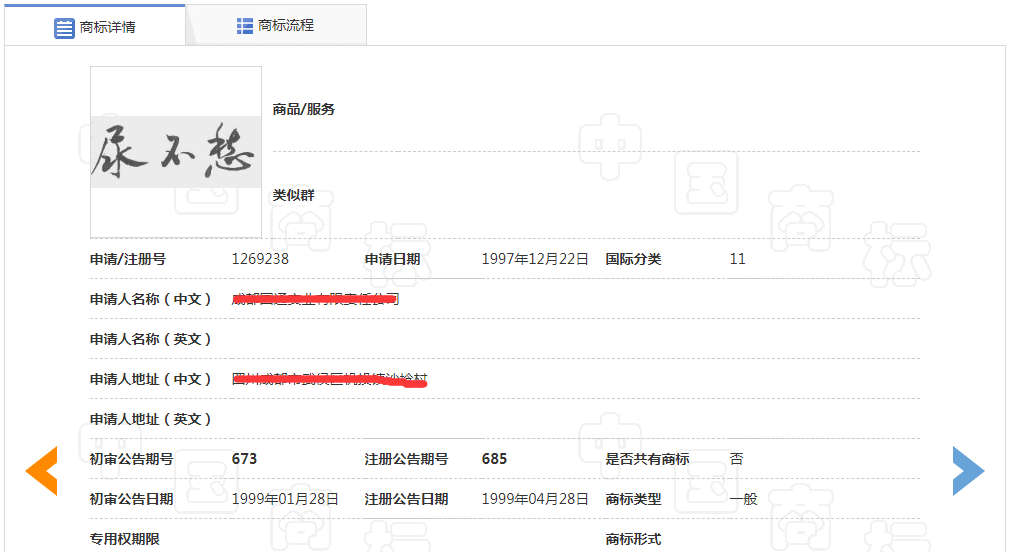The height and width of the screenshot is (552, 1010).
Task: Select registration number 1269238
Action: click(260, 259)
